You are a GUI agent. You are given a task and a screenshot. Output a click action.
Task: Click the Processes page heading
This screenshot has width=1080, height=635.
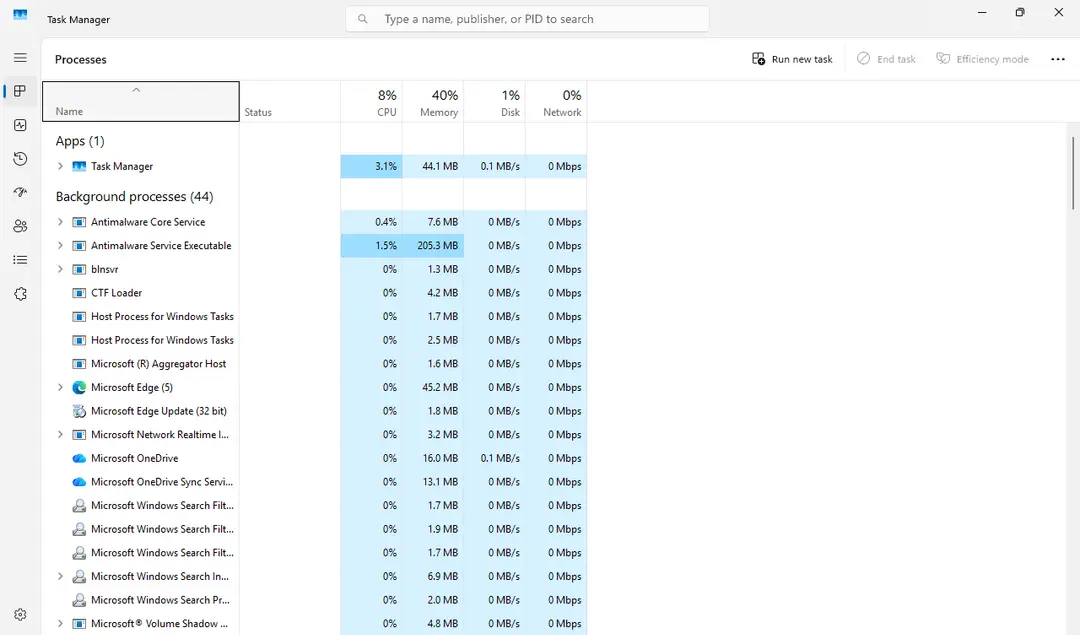(x=81, y=60)
